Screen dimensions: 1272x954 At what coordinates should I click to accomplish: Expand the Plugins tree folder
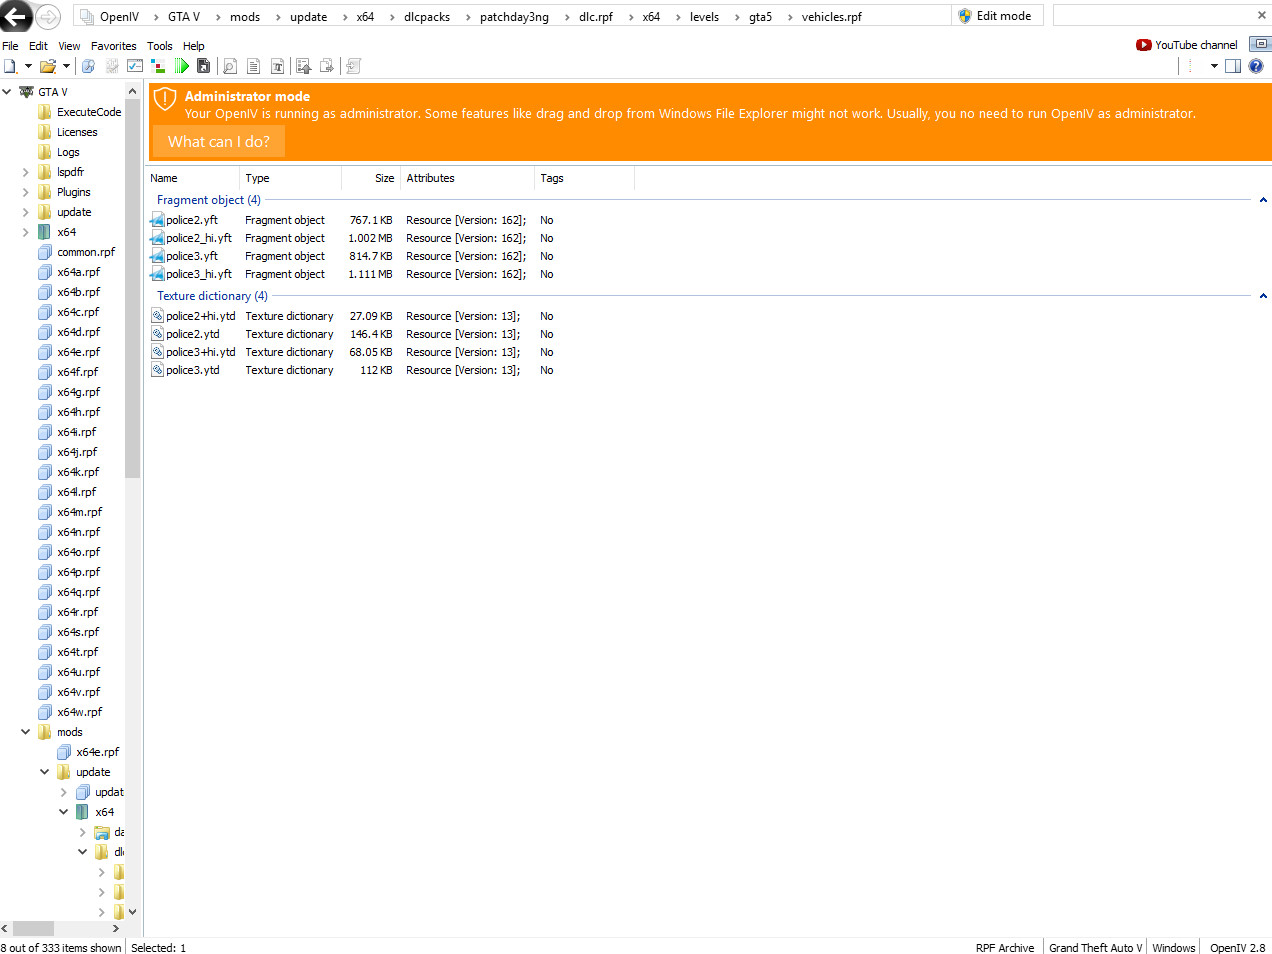[x=25, y=192]
